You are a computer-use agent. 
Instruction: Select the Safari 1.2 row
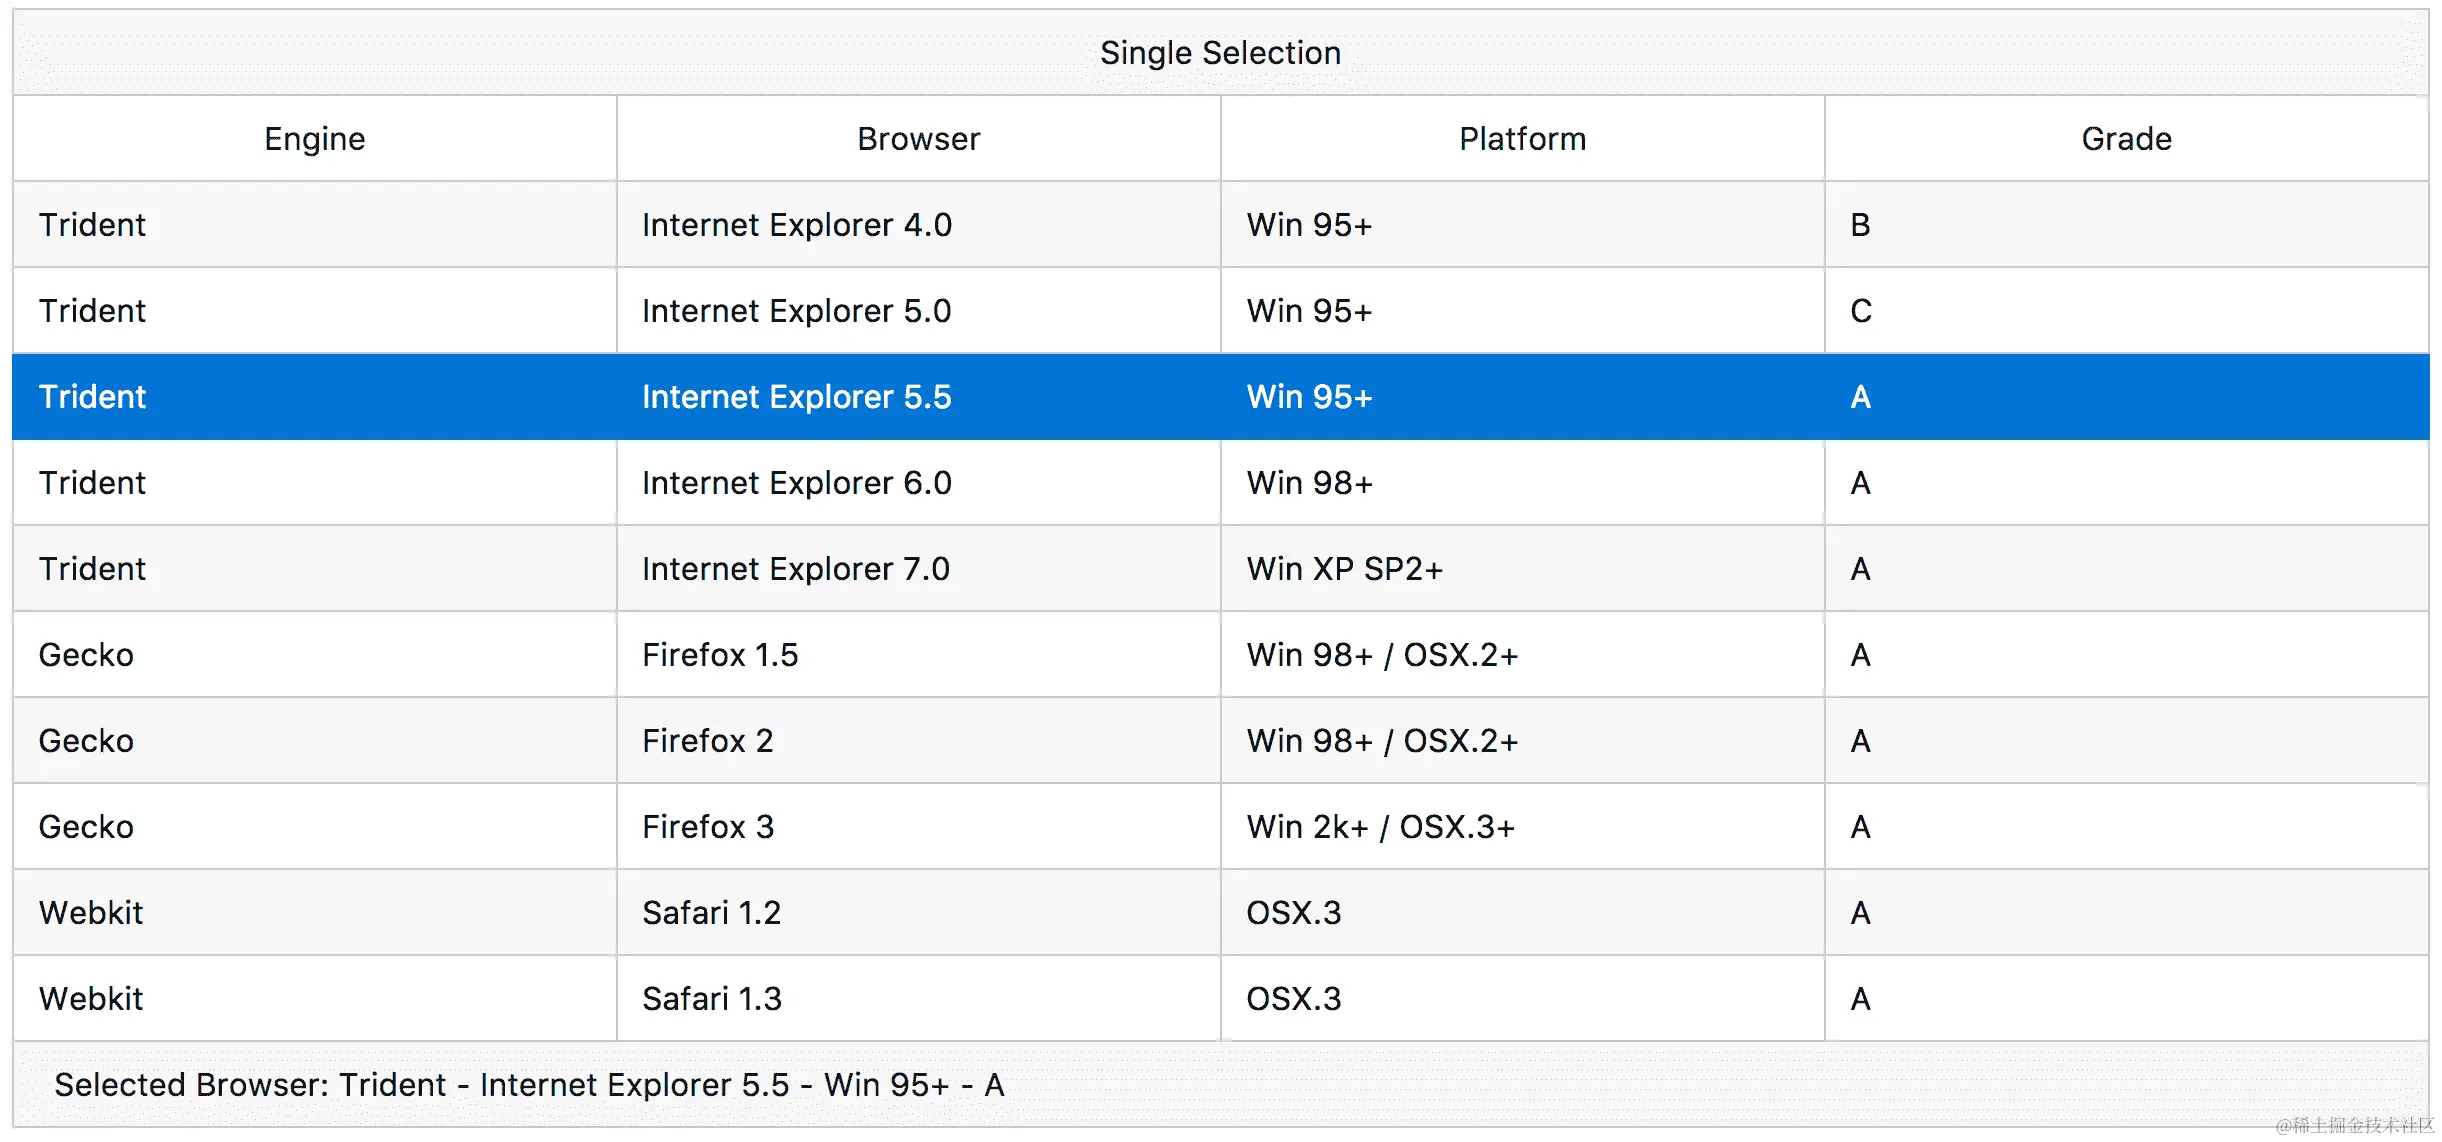tap(711, 913)
